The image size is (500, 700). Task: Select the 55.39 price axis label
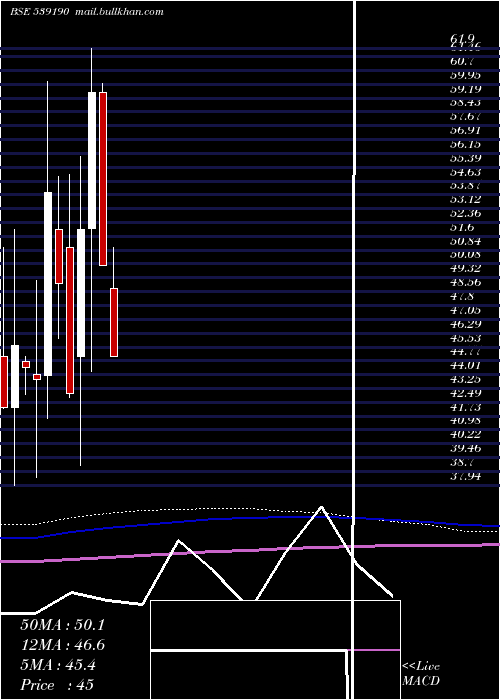(x=465, y=158)
